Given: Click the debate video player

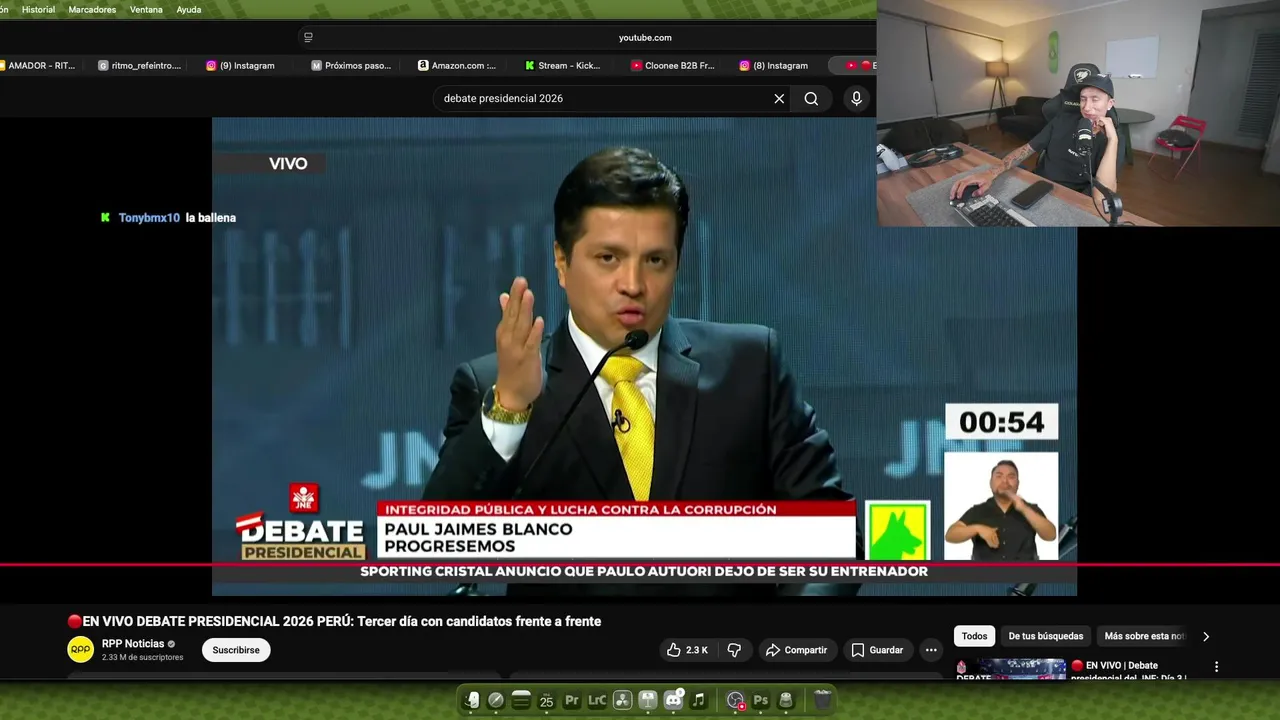Looking at the screenshot, I should point(644,356).
